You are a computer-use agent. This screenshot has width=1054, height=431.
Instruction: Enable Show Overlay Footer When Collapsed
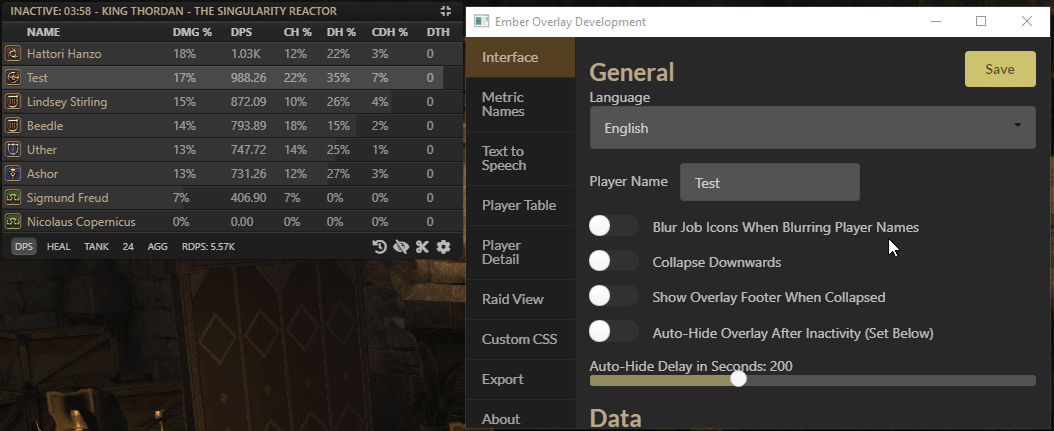613,296
